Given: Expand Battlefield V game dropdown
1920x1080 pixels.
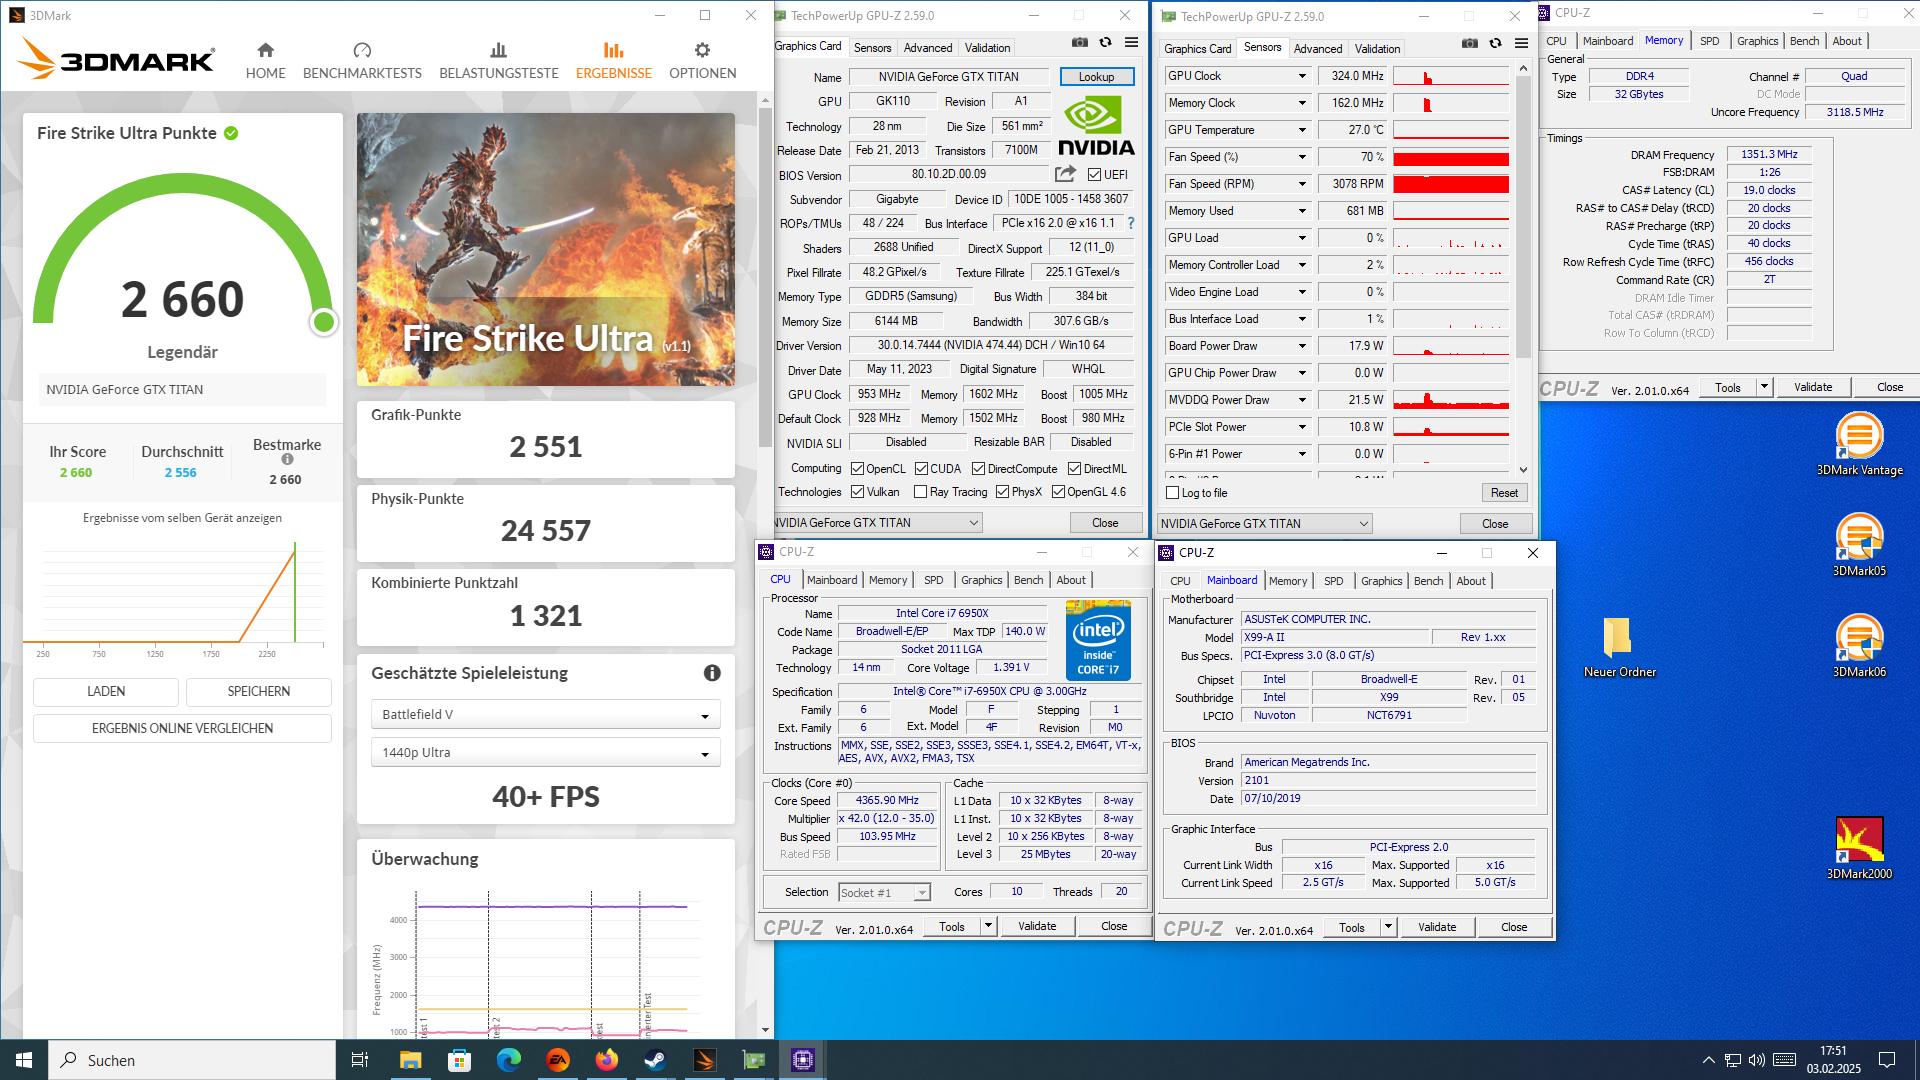Looking at the screenshot, I should (546, 714).
